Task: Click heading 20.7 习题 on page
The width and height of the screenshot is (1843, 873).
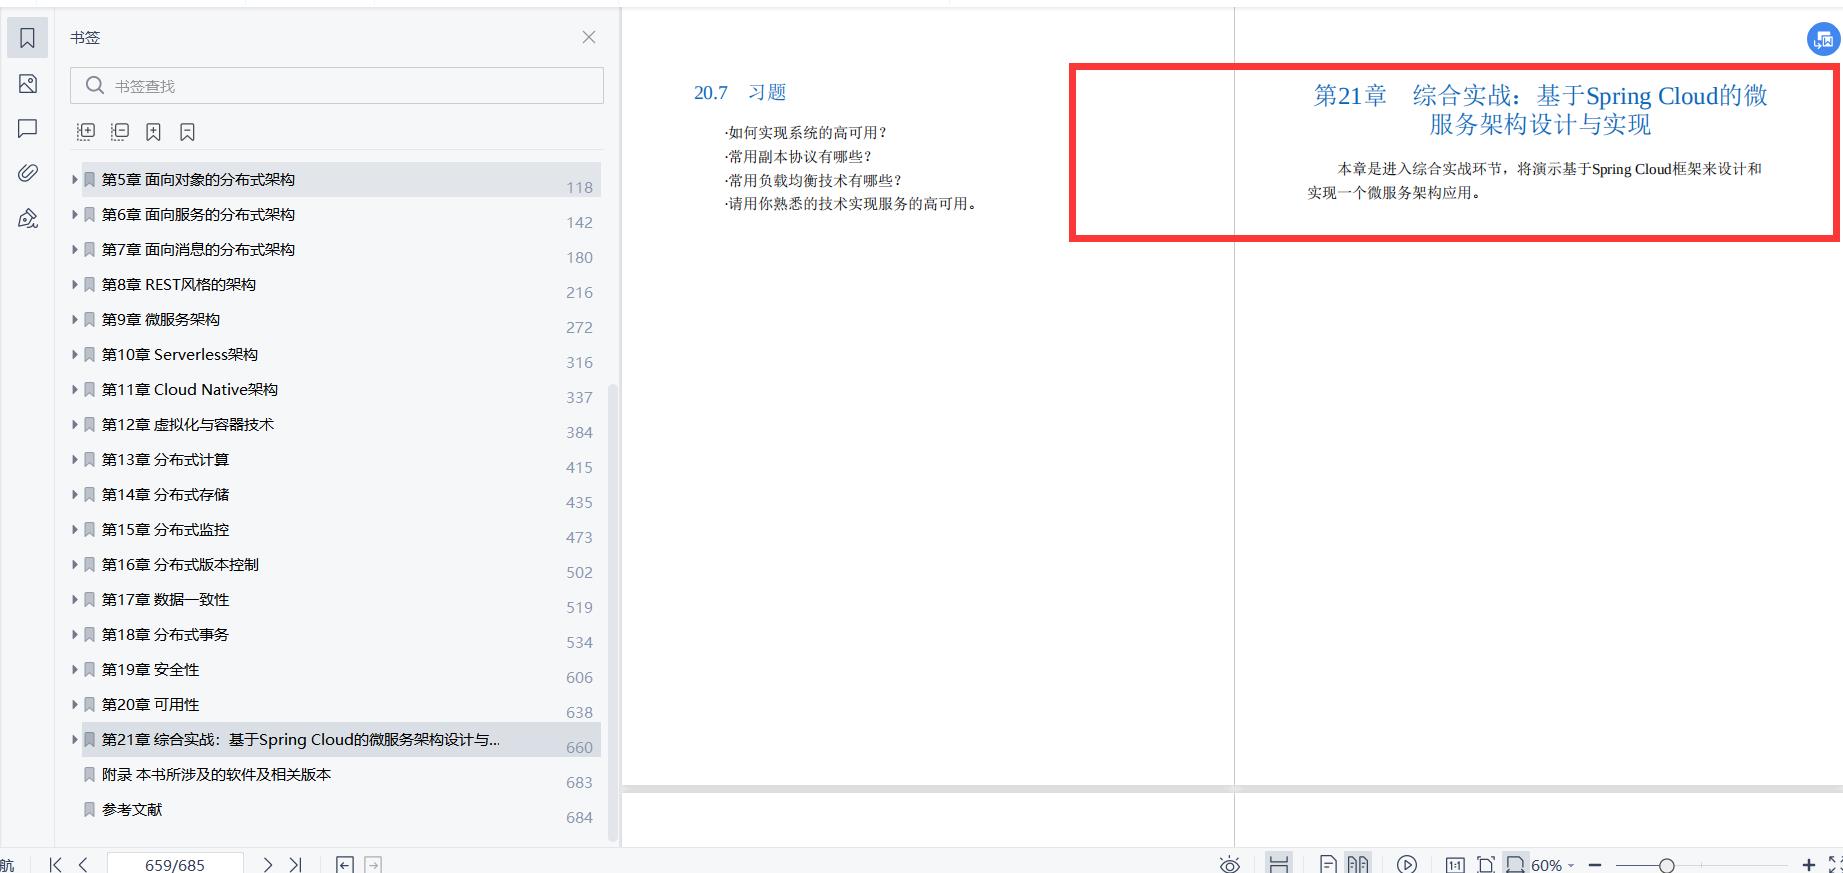Action: [740, 93]
